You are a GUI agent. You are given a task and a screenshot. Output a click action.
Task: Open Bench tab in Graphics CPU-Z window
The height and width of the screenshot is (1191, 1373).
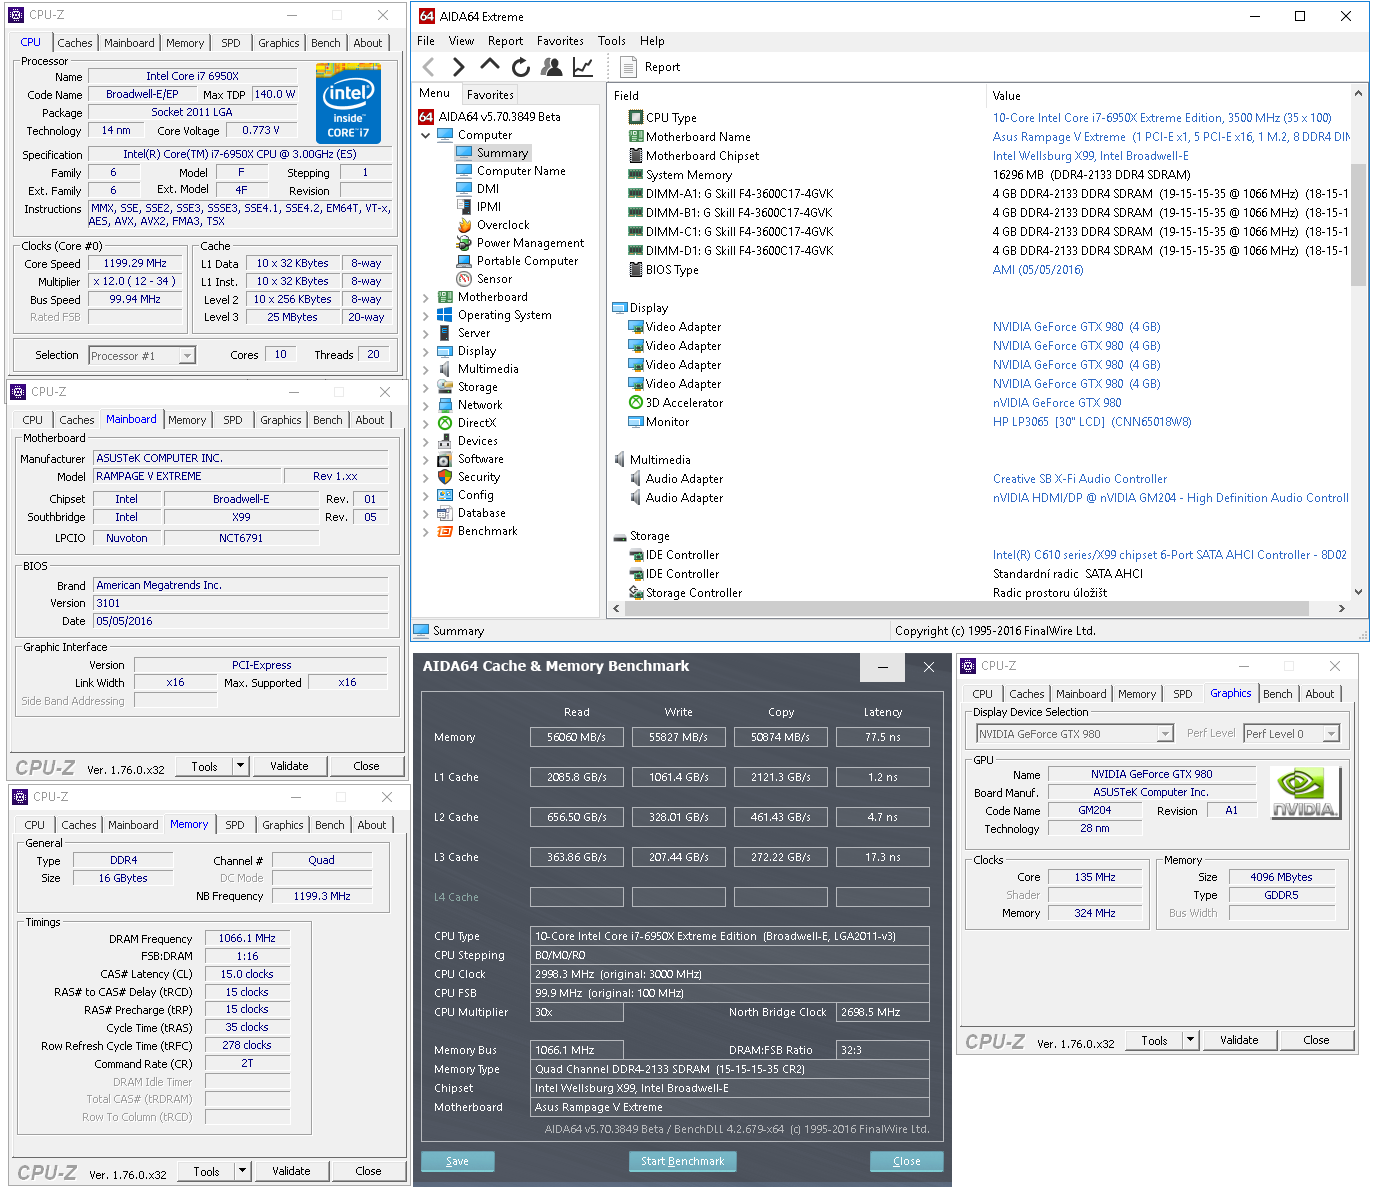1277,694
